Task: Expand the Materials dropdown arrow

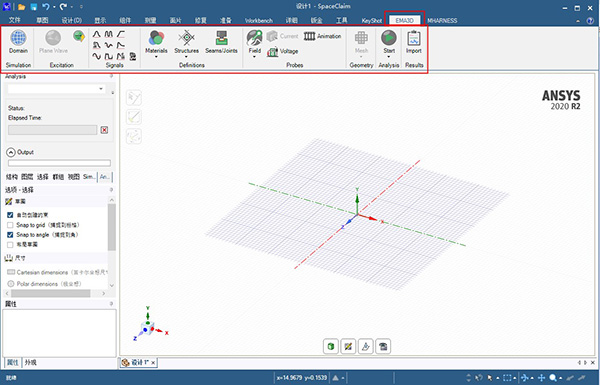Action: pos(156,57)
